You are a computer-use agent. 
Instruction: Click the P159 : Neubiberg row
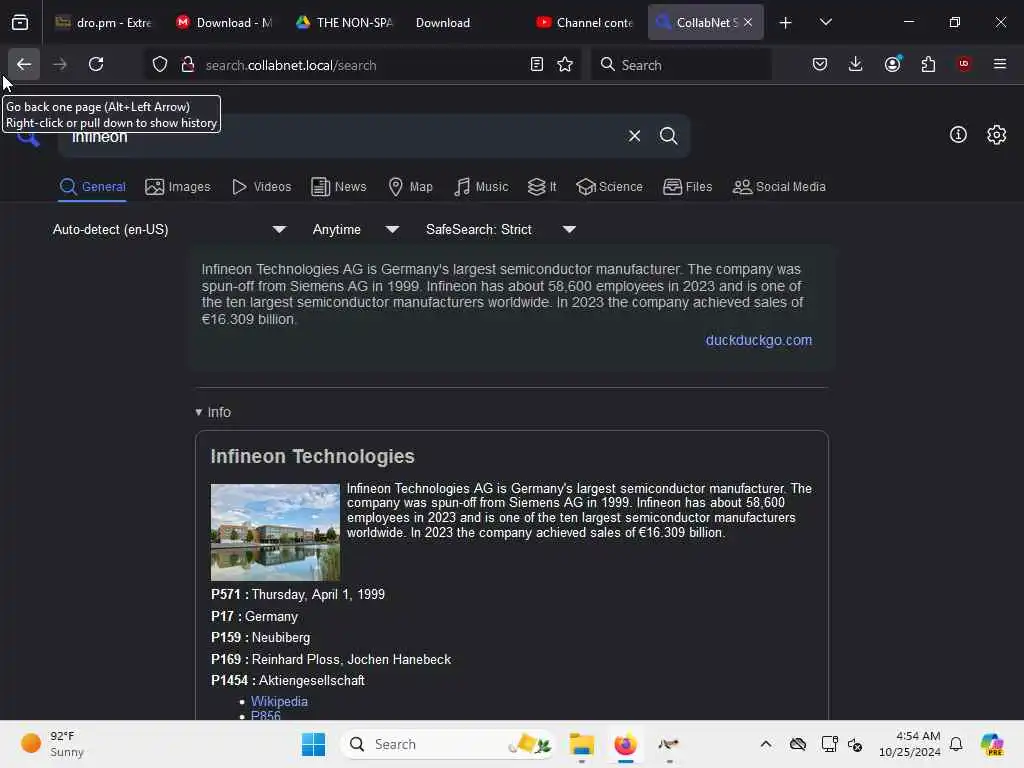click(261, 637)
